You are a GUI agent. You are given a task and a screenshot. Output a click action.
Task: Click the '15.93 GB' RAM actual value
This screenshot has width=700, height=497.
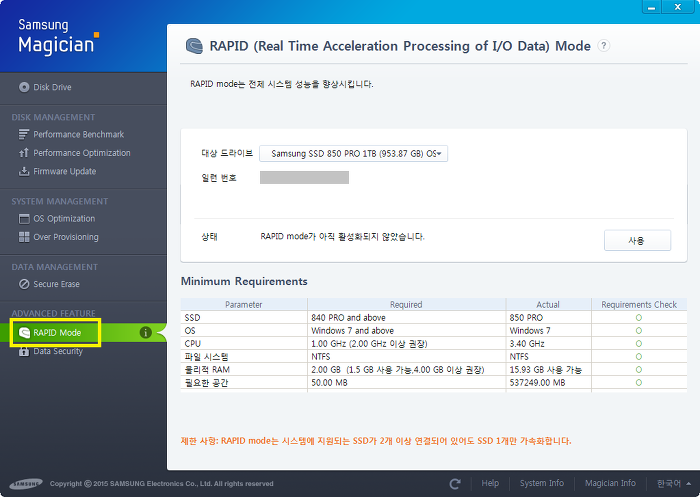[x=546, y=370]
